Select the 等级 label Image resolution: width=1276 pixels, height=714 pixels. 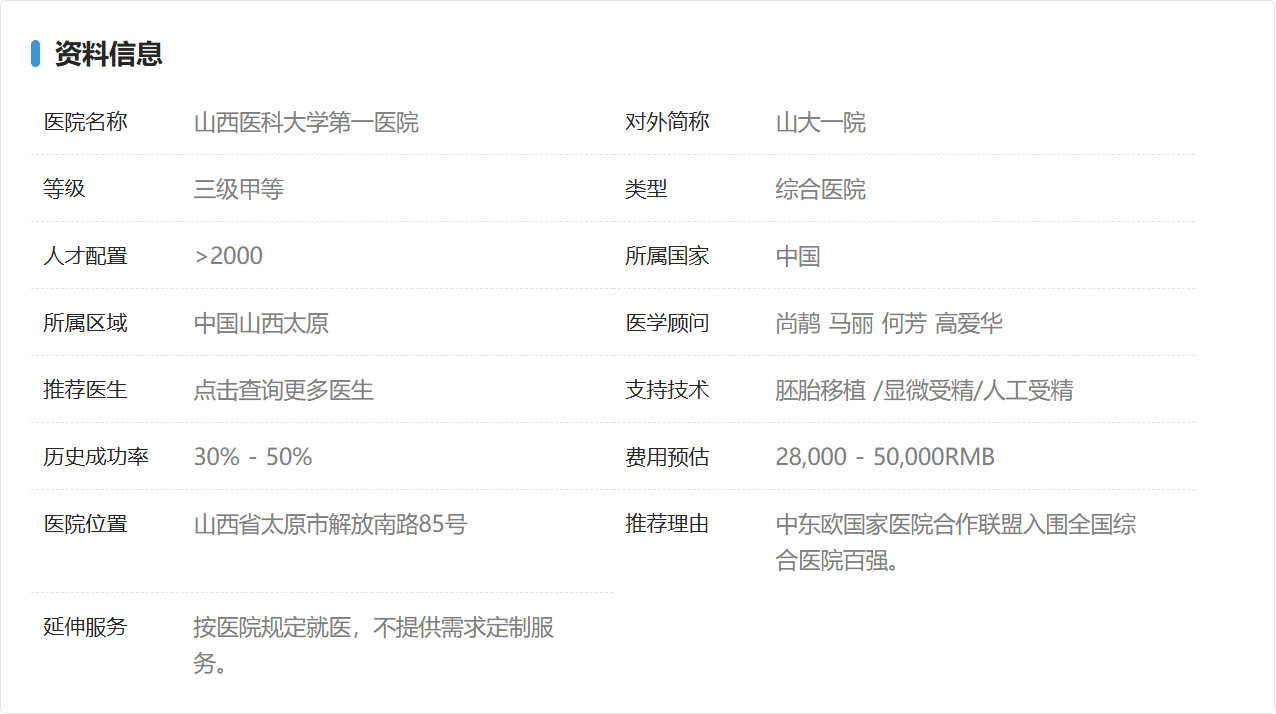(x=65, y=189)
